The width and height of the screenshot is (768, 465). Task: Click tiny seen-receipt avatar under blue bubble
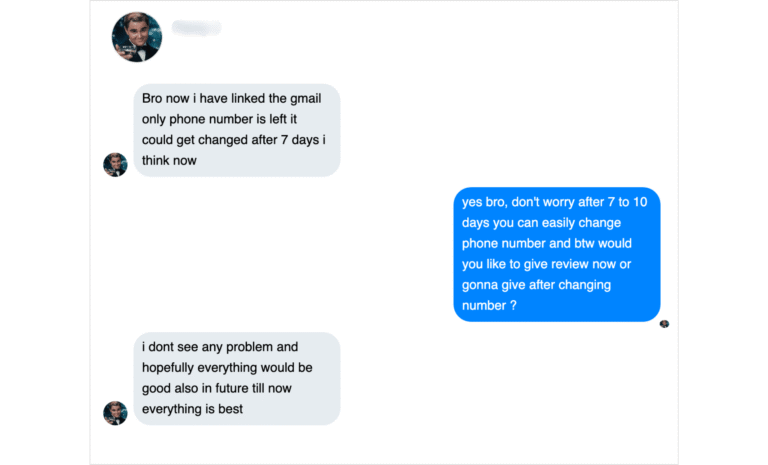[x=664, y=324]
